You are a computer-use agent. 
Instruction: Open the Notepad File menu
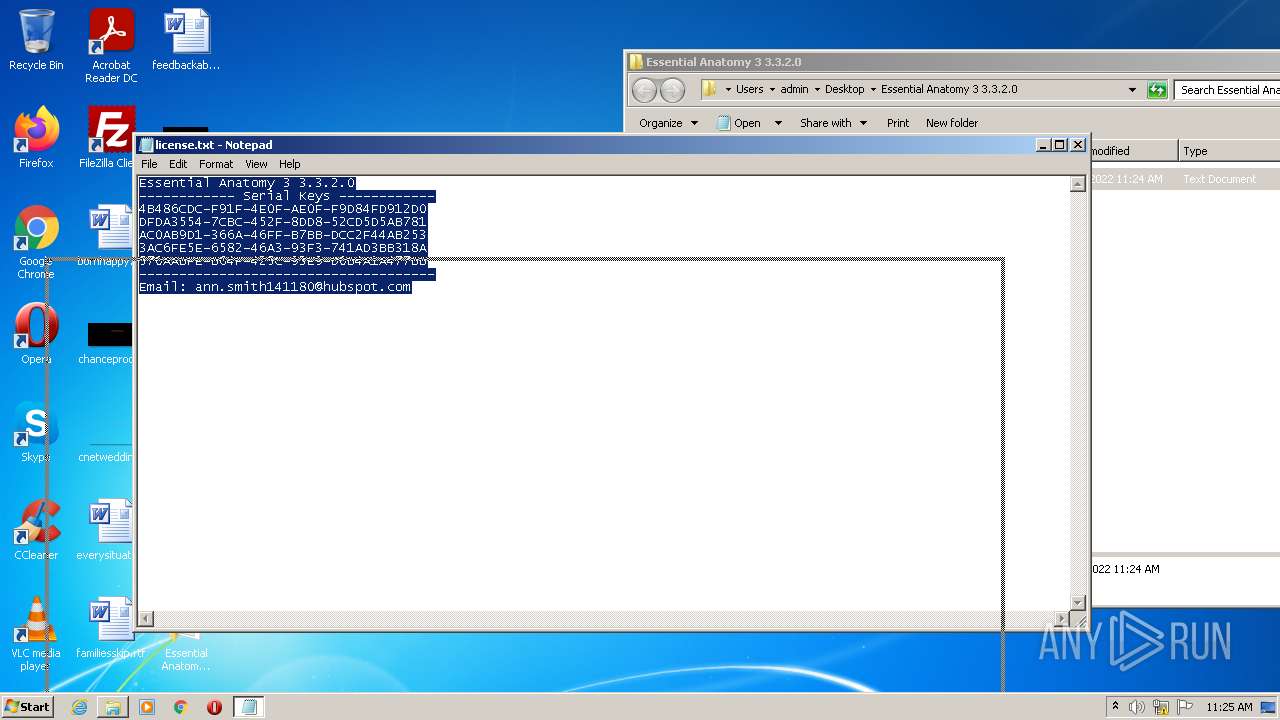click(x=149, y=164)
